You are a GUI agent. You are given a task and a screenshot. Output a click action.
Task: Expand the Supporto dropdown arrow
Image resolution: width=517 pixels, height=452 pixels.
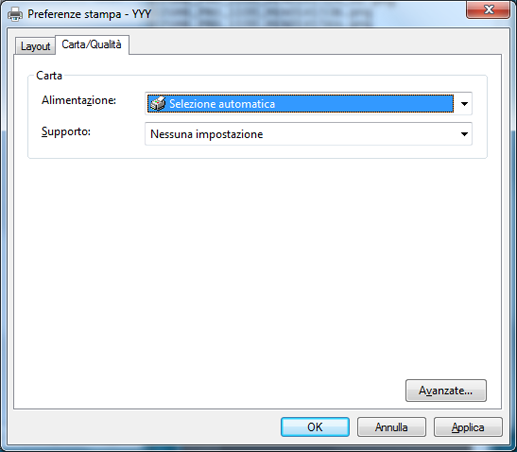pyautogui.click(x=464, y=134)
